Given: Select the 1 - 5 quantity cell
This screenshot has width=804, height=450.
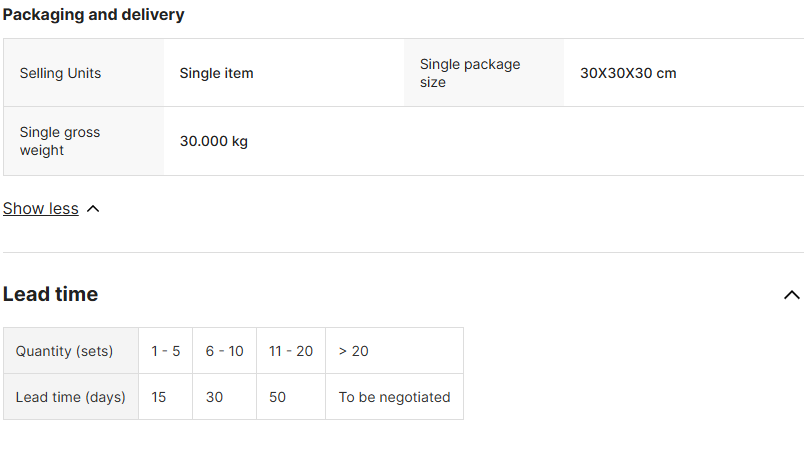Looking at the screenshot, I should tap(165, 351).
